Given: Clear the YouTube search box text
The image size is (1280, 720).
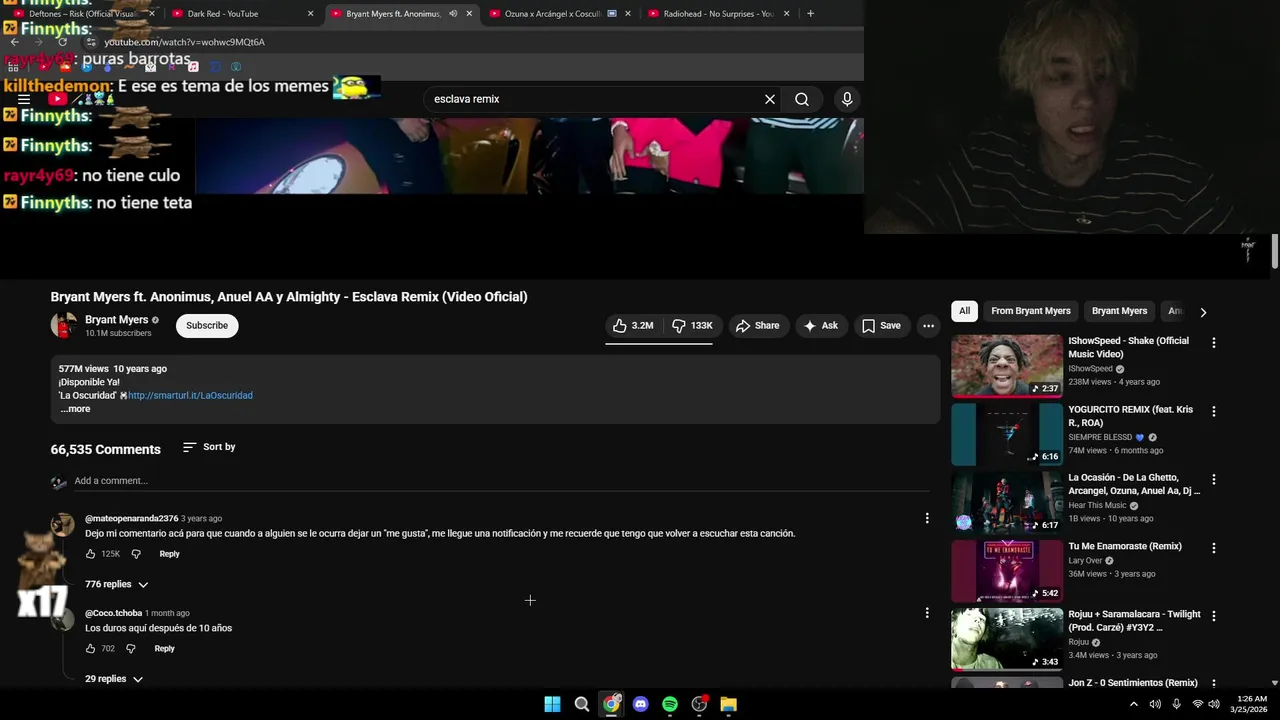Looking at the screenshot, I should [770, 99].
